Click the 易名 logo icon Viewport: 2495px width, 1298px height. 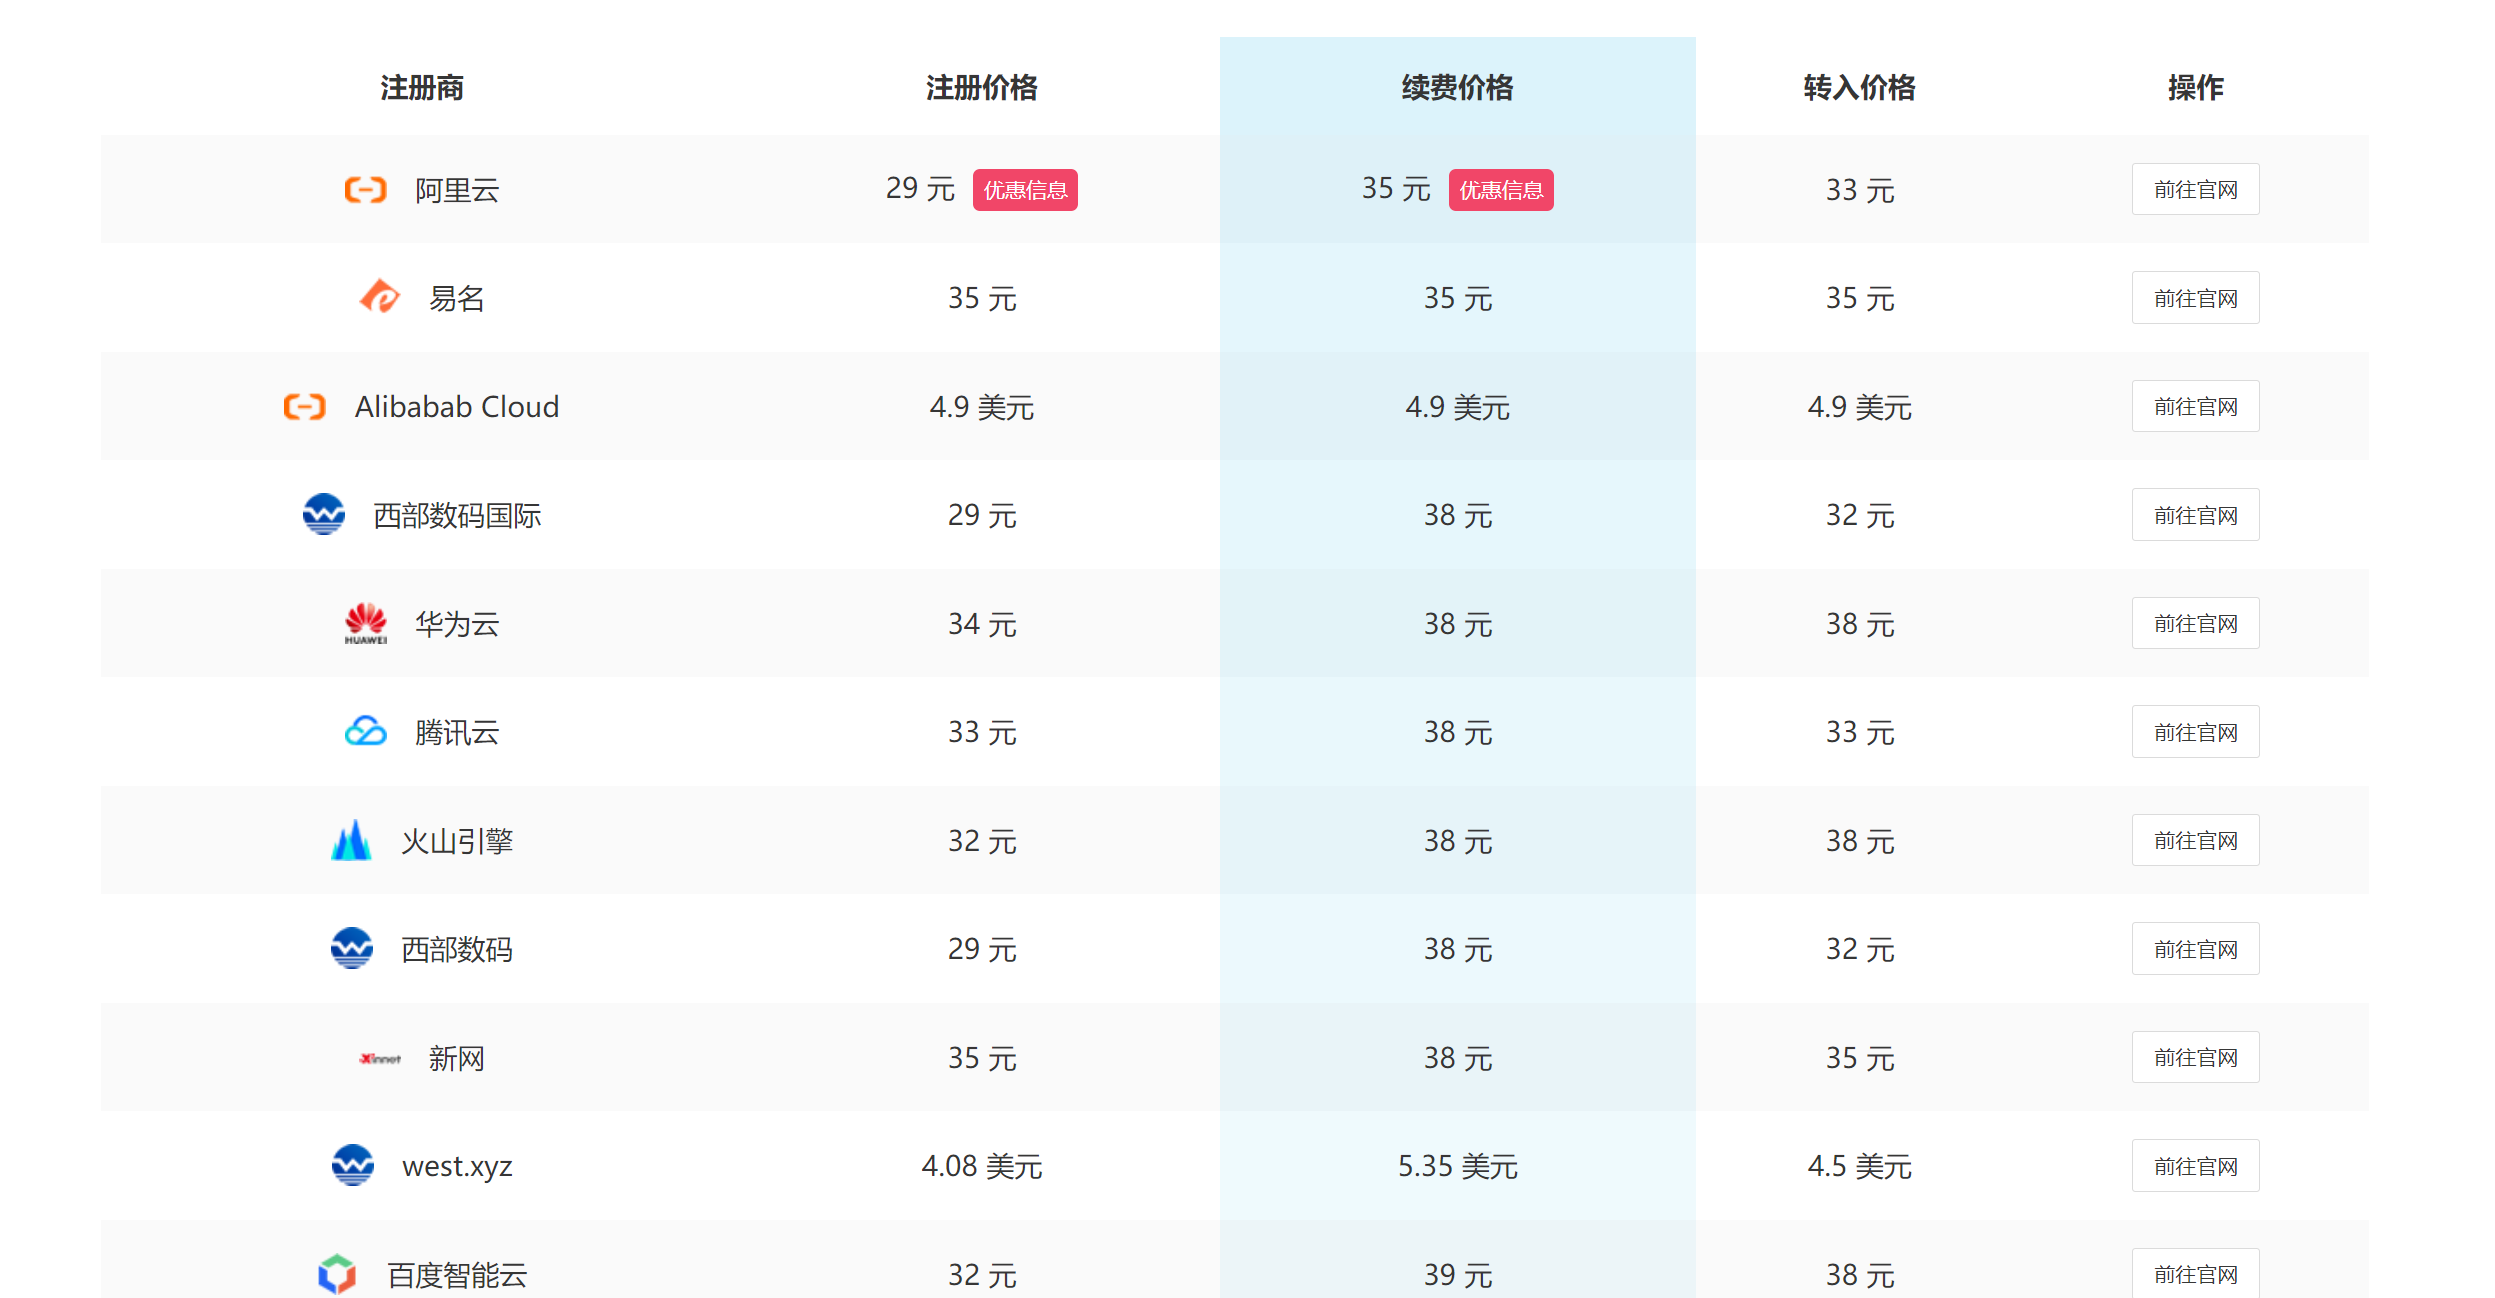tap(379, 297)
